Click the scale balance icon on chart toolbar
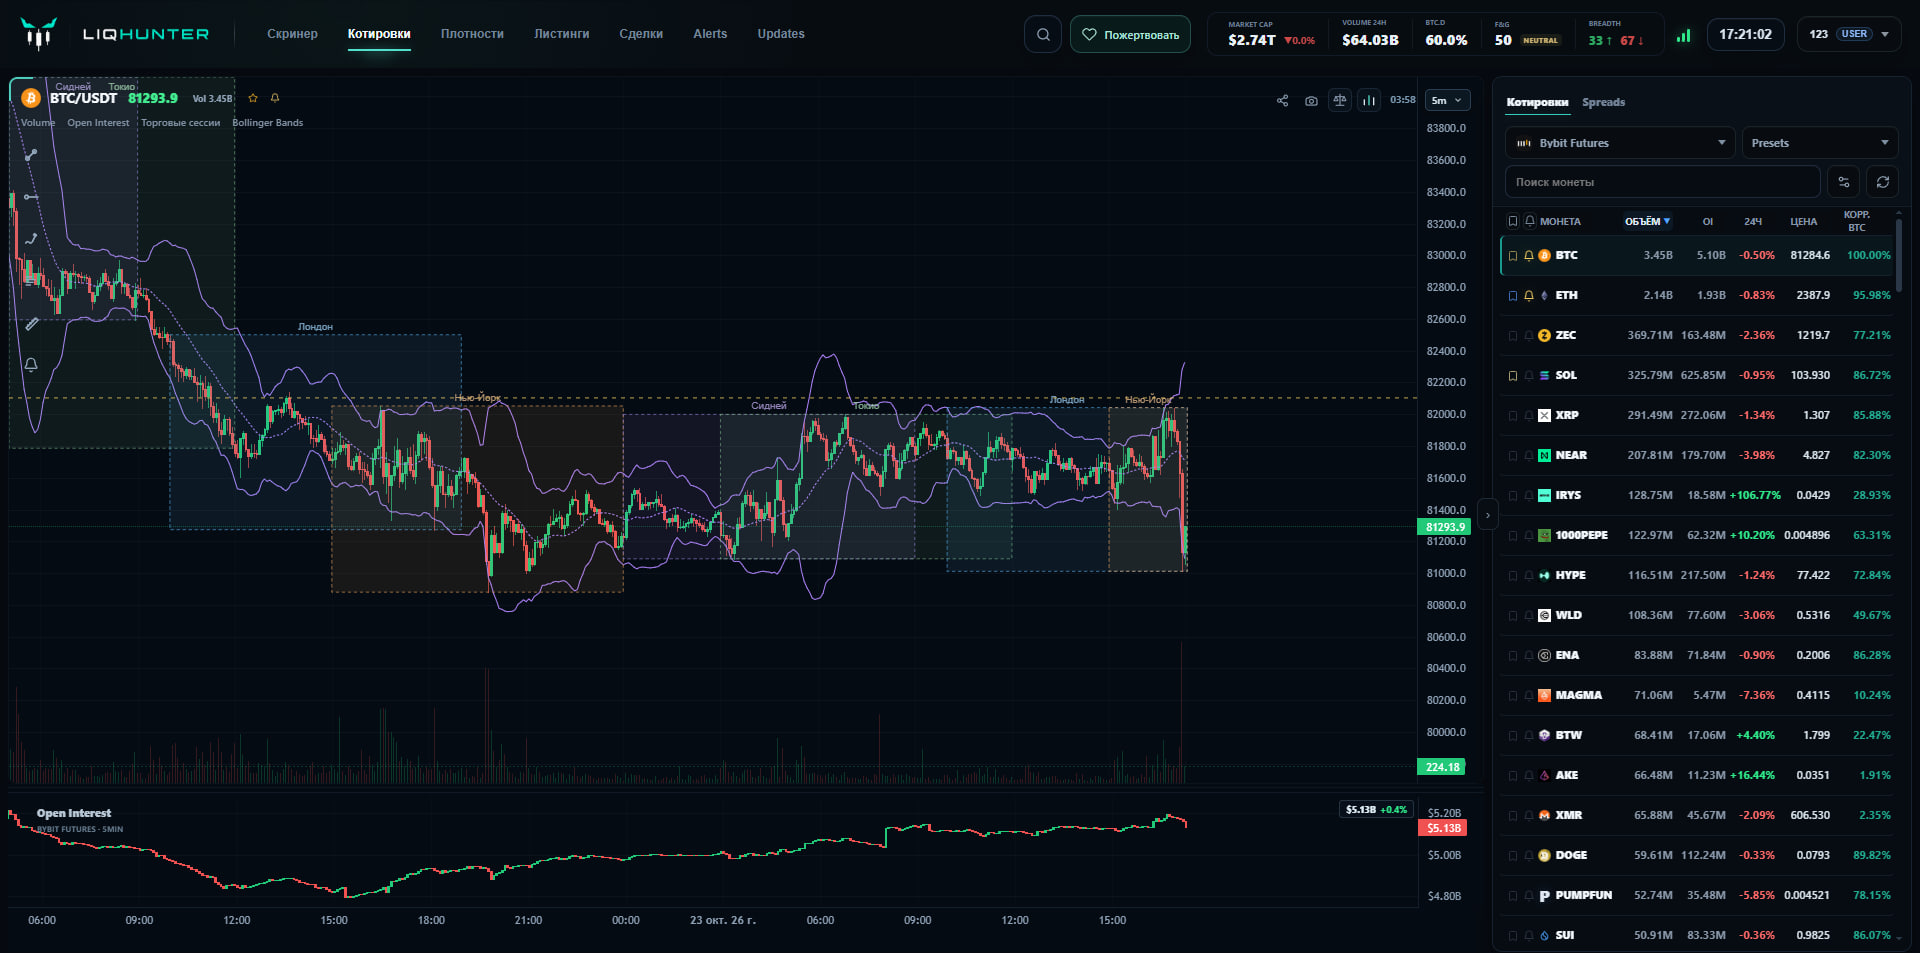 click(1340, 100)
